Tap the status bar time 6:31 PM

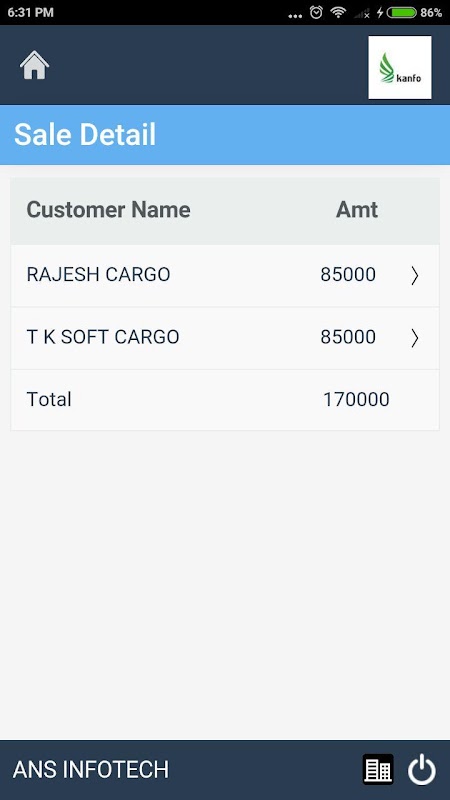(31, 12)
